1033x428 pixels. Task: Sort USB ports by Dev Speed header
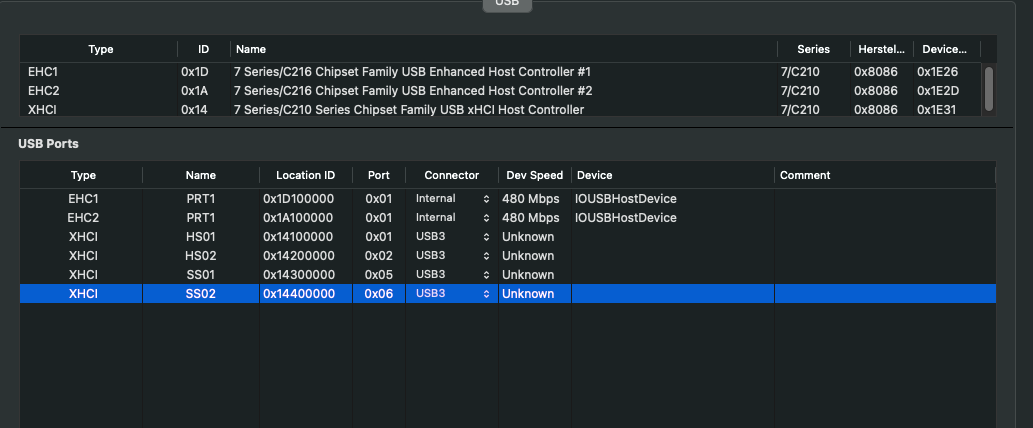tap(534, 175)
